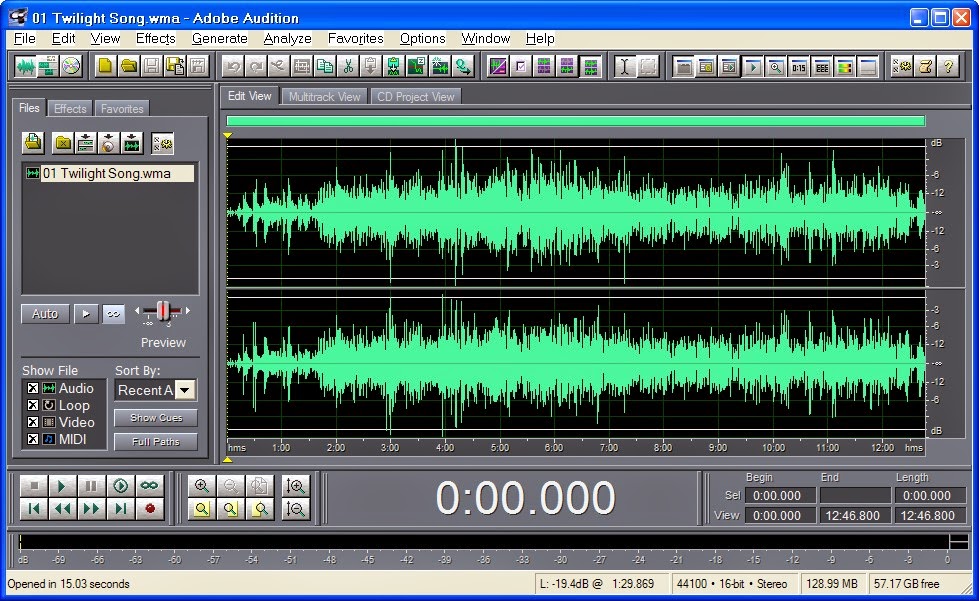Select the marquee selection tool
The height and width of the screenshot is (601, 979).
click(x=648, y=66)
